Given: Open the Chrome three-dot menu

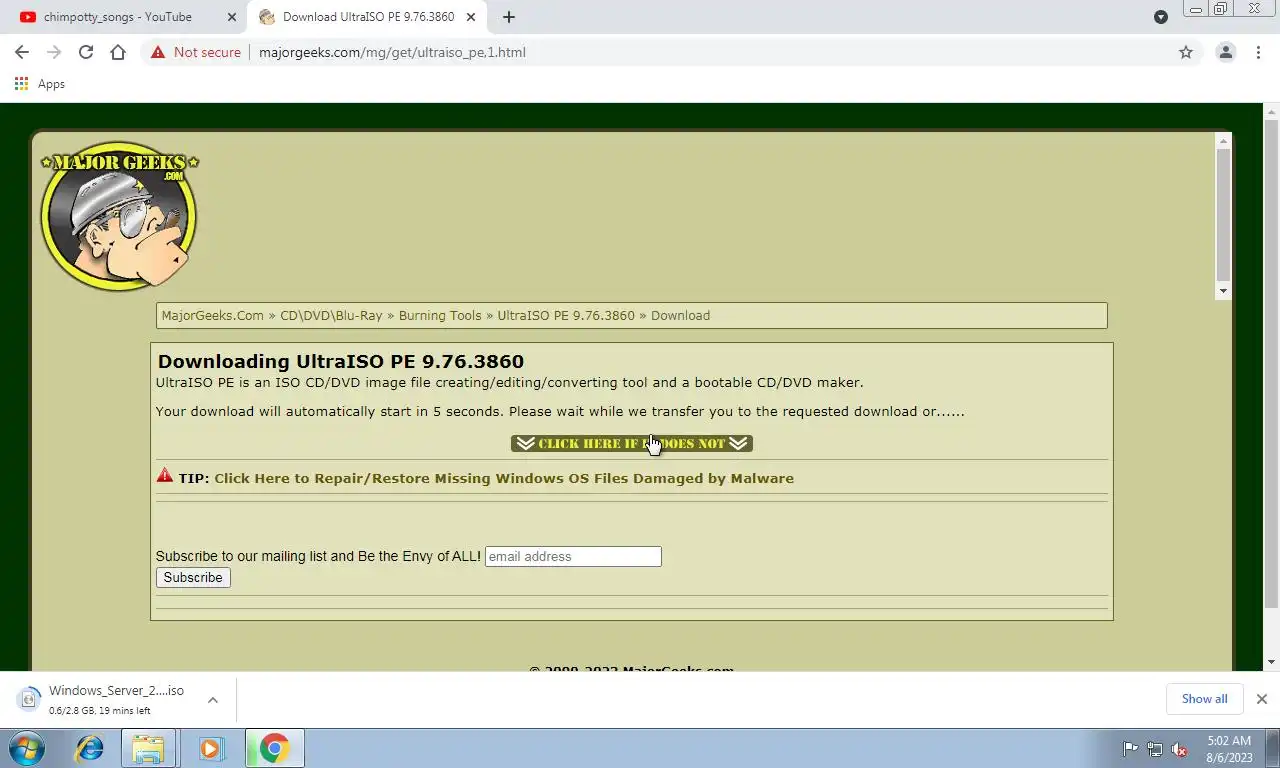Looking at the screenshot, I should 1258,52.
